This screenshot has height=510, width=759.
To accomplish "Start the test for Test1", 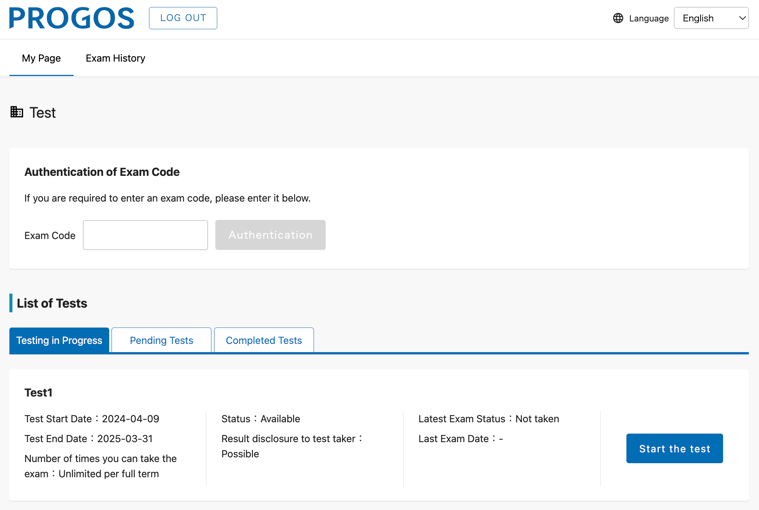I will point(674,449).
